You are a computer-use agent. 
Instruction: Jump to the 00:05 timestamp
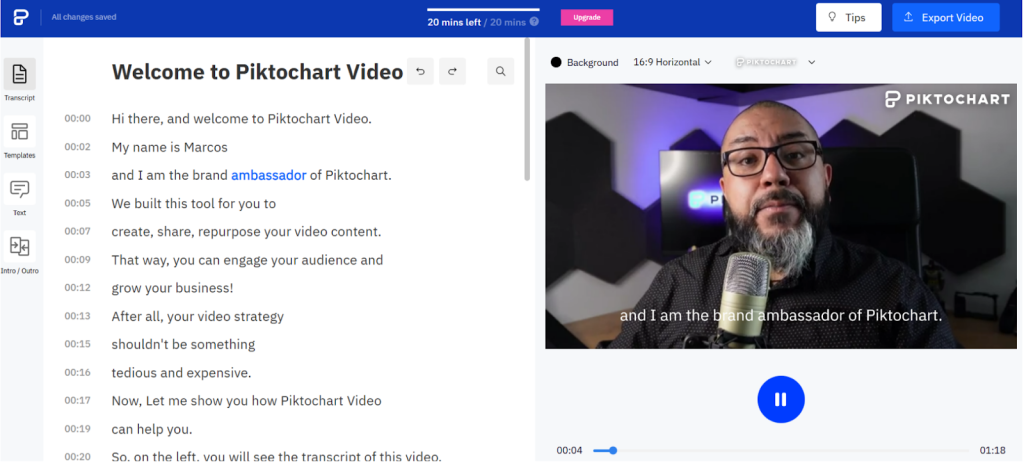point(77,203)
